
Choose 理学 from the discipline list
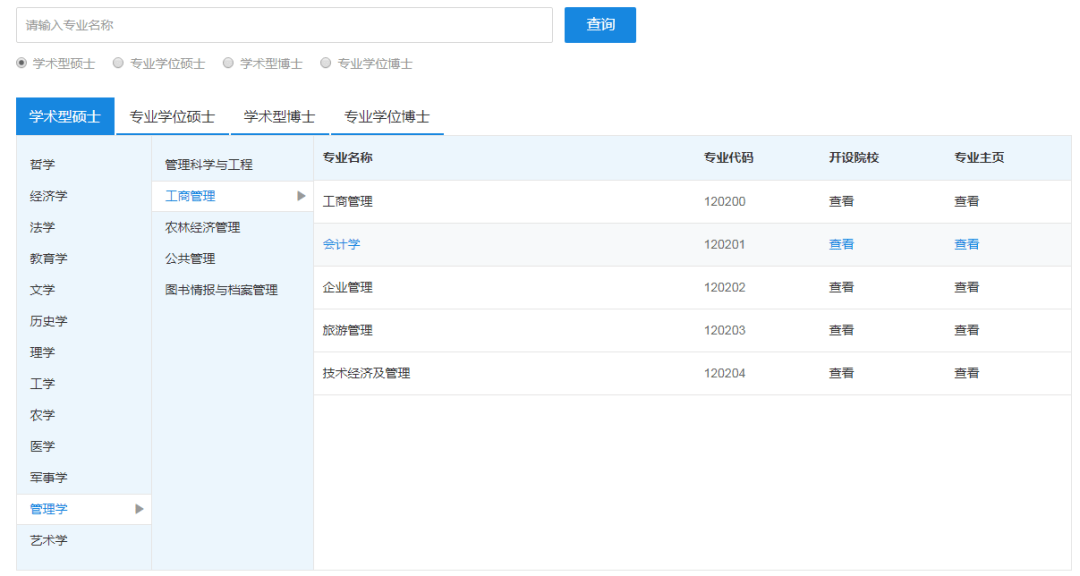(43, 353)
